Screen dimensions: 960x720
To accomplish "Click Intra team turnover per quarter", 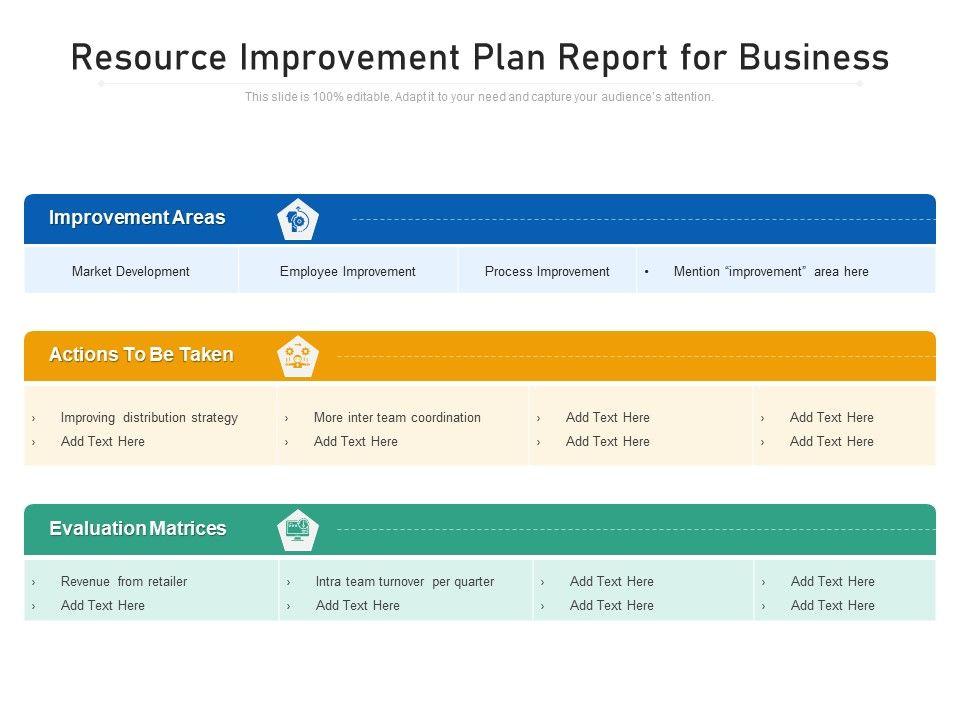I will point(405,581).
